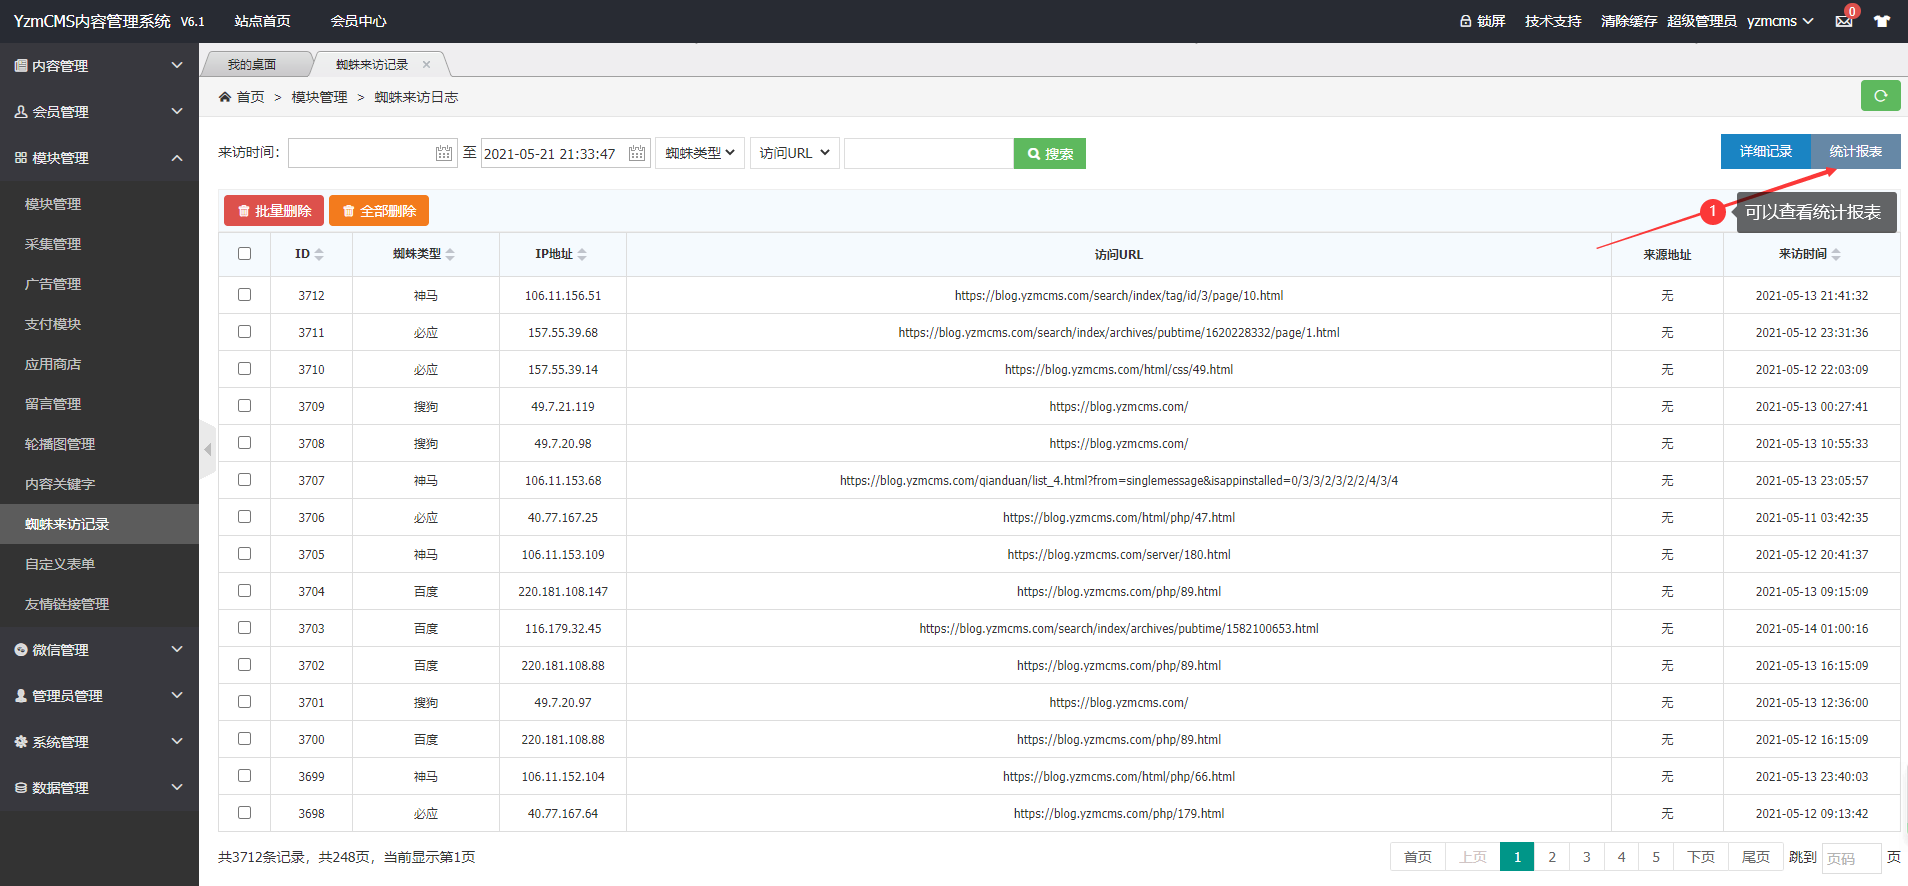1908x886 pixels.
Task: Open 友情链接管理 in the sidebar
Action: tap(67, 604)
